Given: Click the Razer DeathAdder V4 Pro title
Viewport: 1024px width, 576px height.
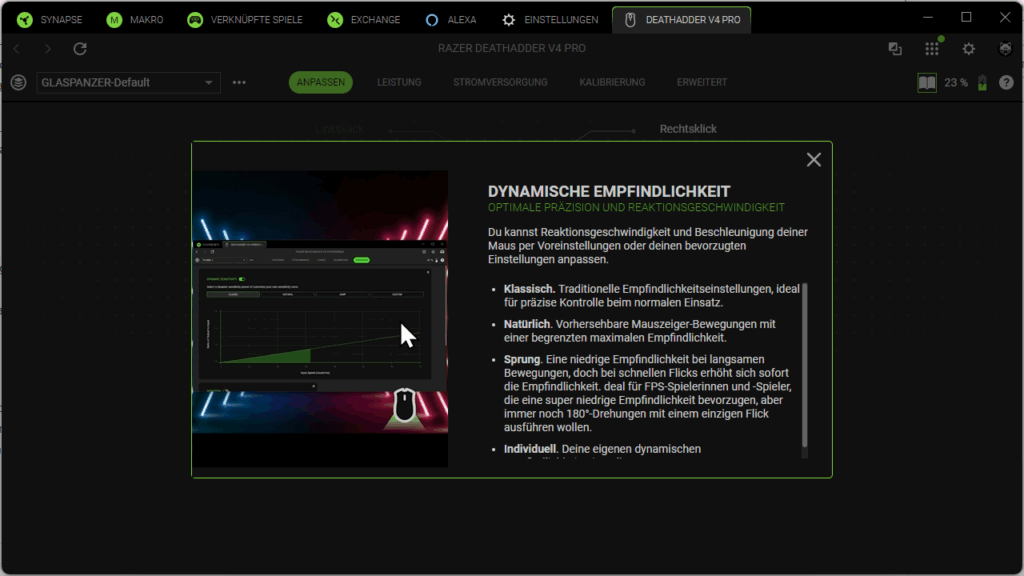Looking at the screenshot, I should click(511, 48).
